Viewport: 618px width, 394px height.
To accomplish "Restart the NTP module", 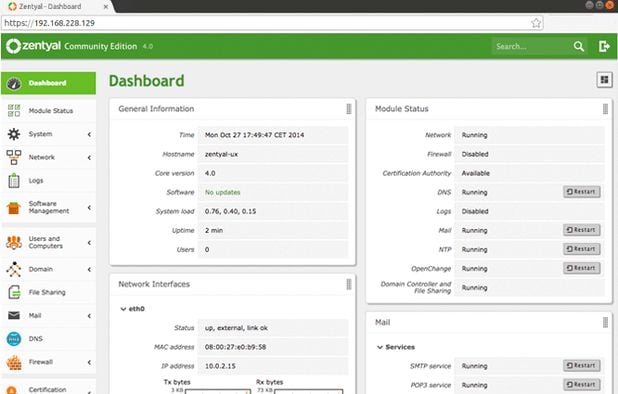I will pyautogui.click(x=582, y=249).
